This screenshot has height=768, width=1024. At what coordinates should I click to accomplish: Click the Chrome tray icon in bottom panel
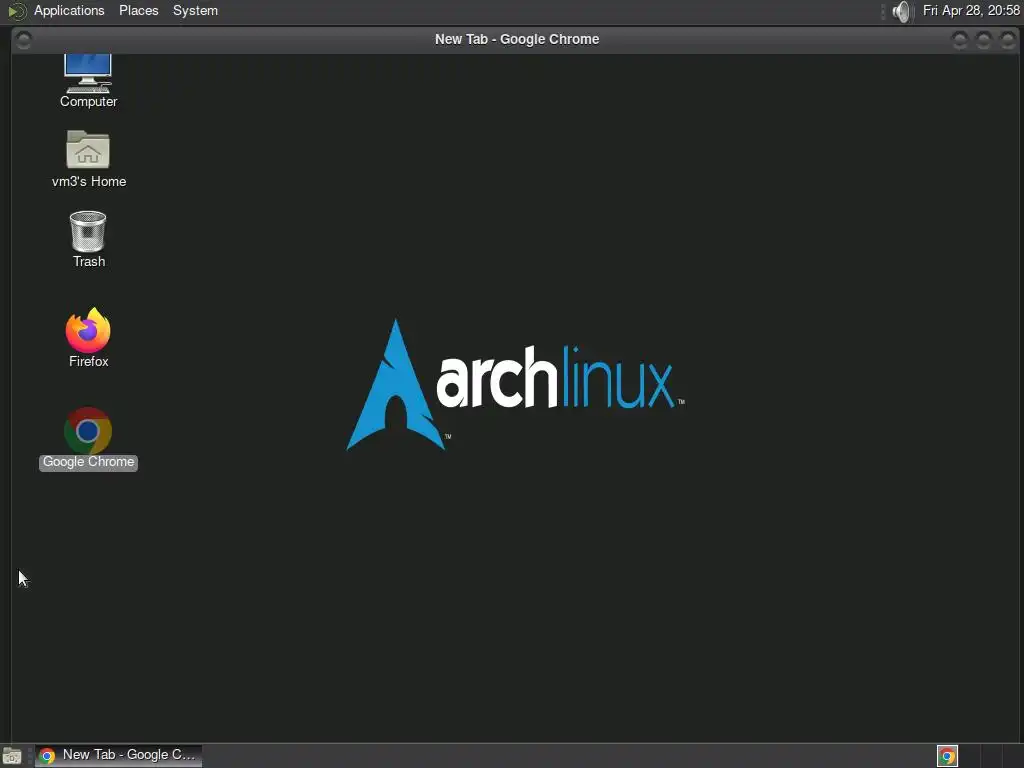[x=947, y=756]
